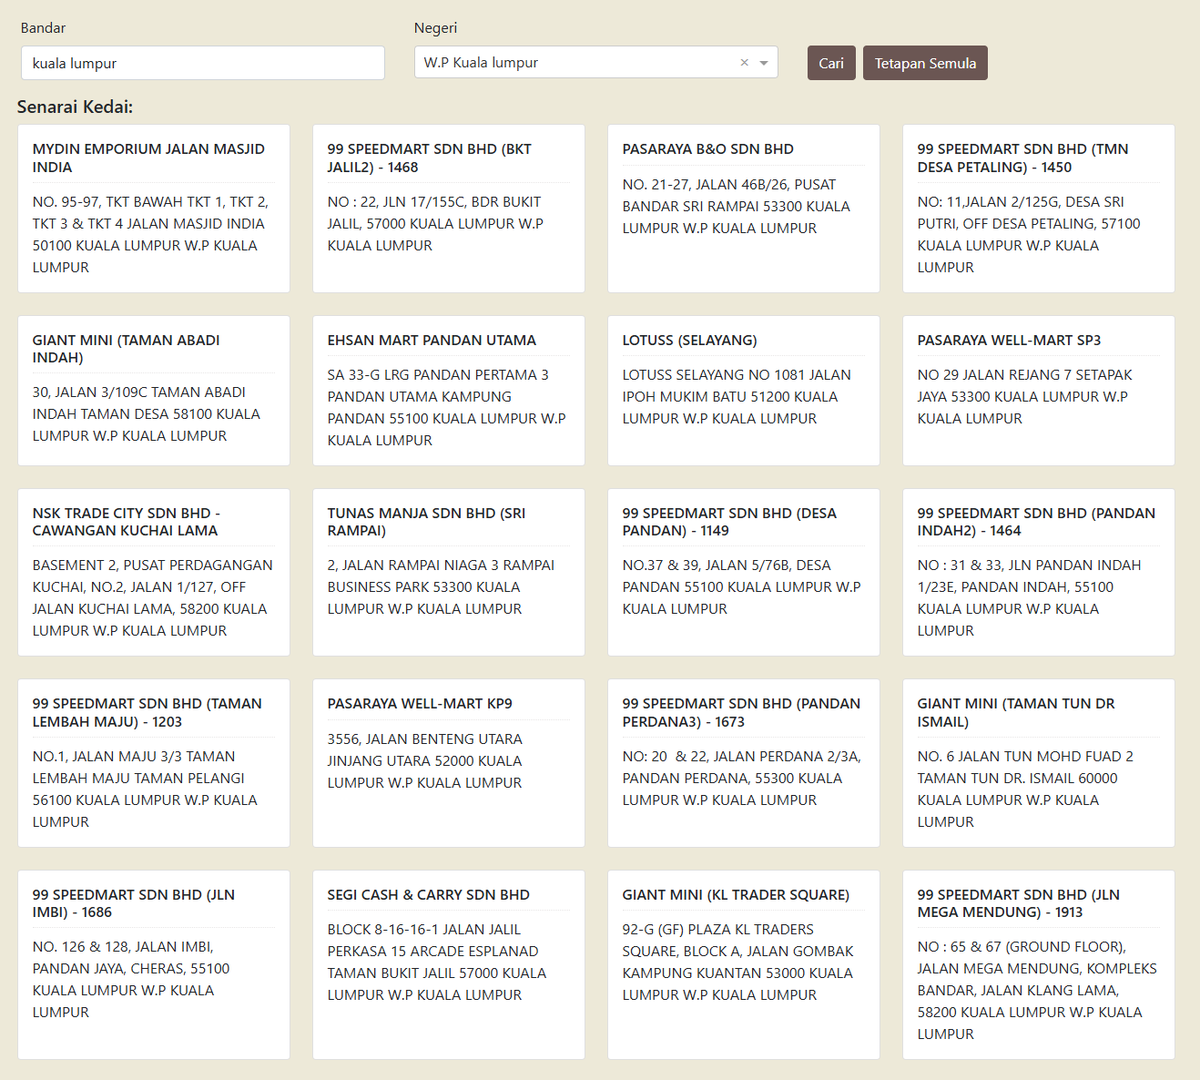Clear the W.P Kuala lumpur Negeri selection

pos(744,63)
